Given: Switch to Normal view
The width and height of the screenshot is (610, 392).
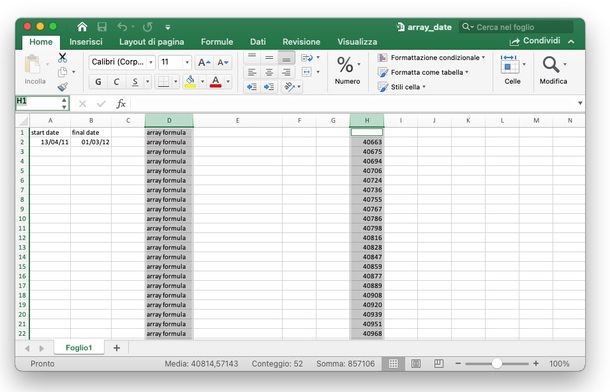Looking at the screenshot, I should (x=393, y=364).
